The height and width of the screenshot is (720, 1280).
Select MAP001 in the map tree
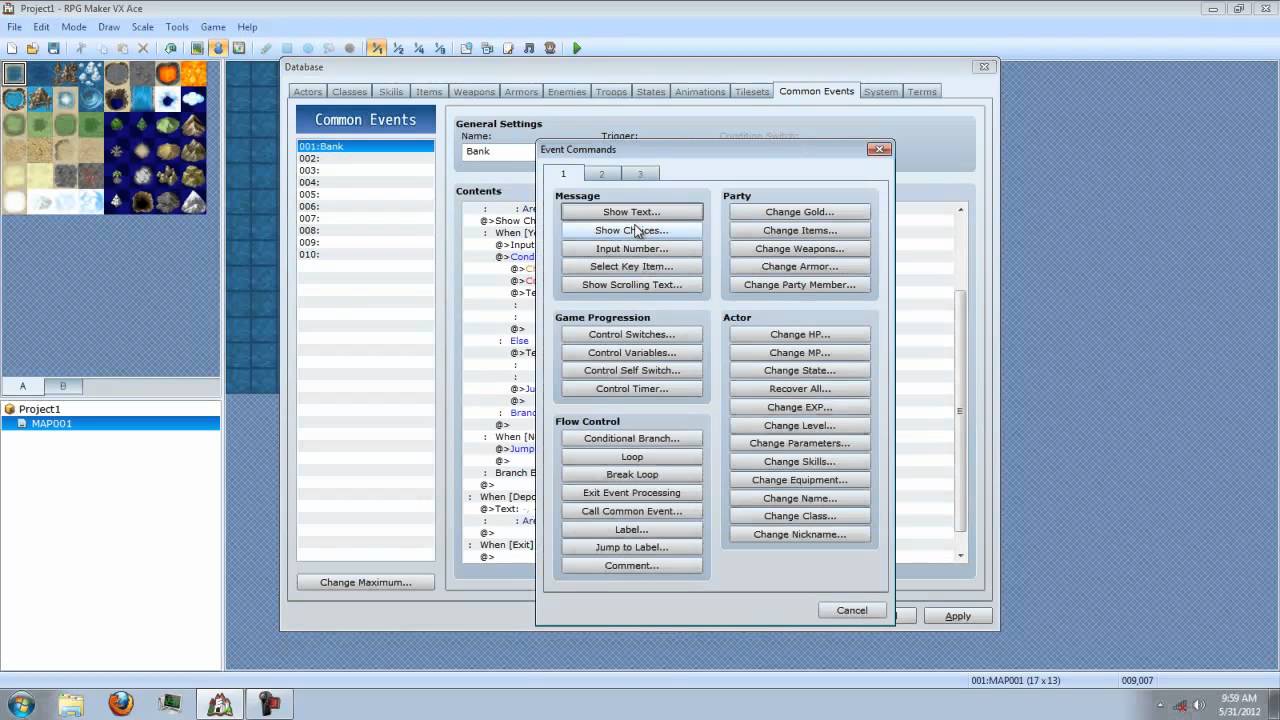(110, 423)
